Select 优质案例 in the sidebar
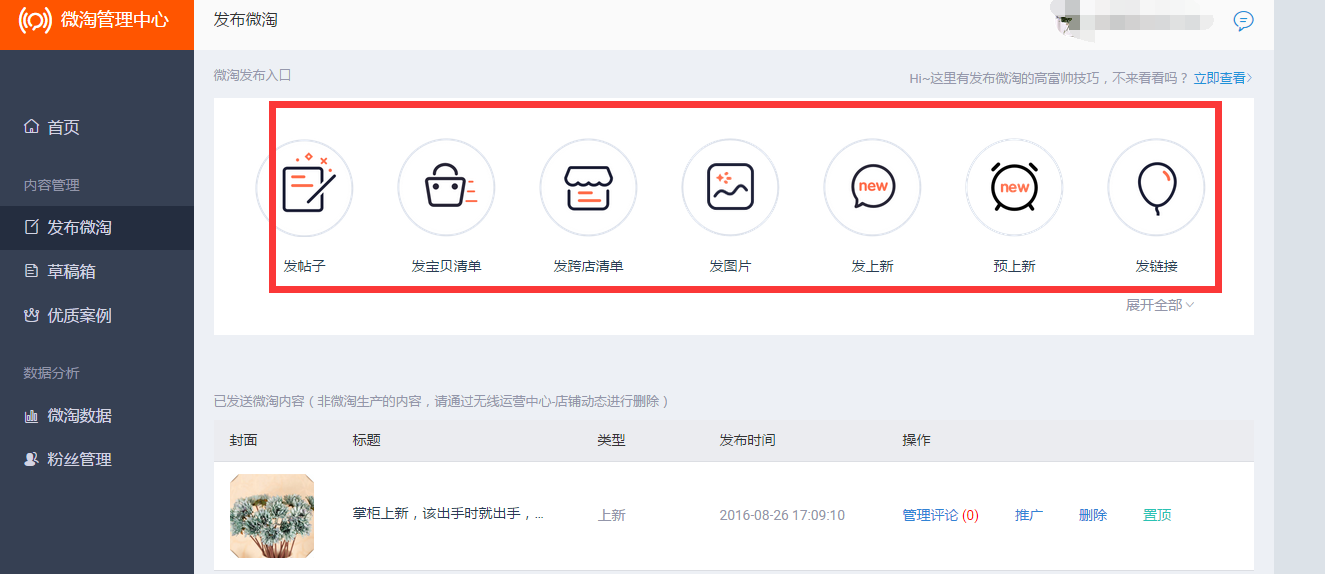1325x574 pixels. click(79, 315)
